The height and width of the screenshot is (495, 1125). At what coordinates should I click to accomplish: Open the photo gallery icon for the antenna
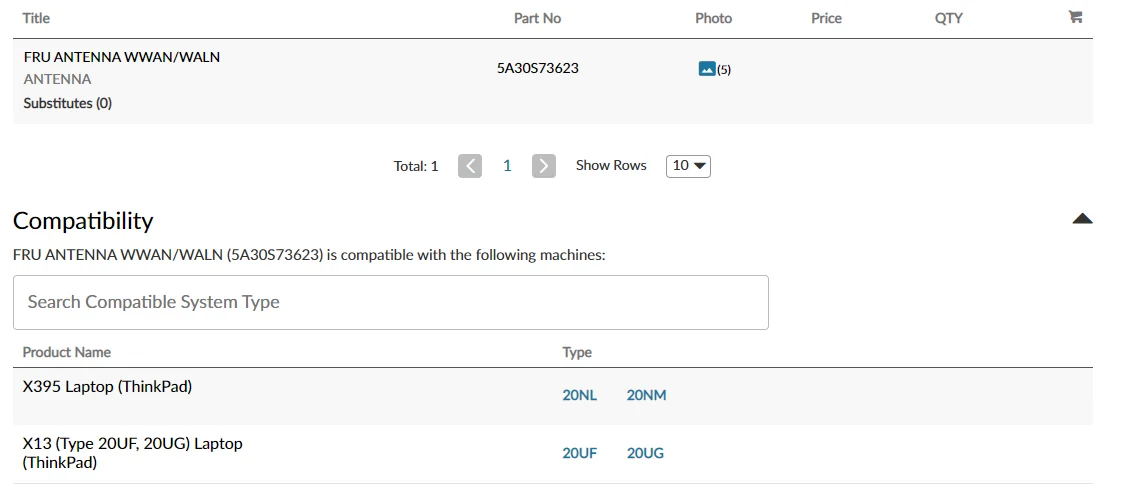pyautogui.click(x=707, y=69)
